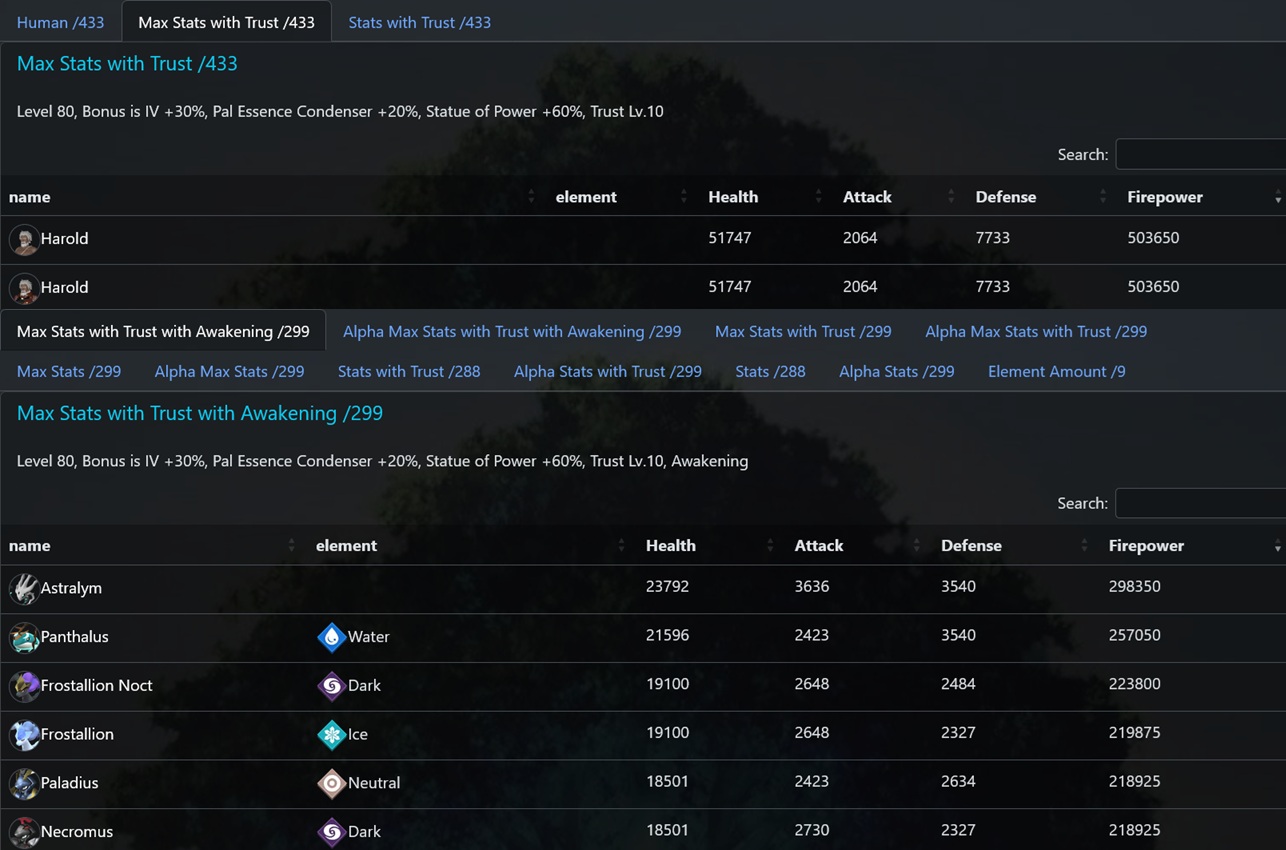This screenshot has height=850, width=1286.
Task: Click Frostallion Noct's Defense value 2484
Action: tap(958, 685)
